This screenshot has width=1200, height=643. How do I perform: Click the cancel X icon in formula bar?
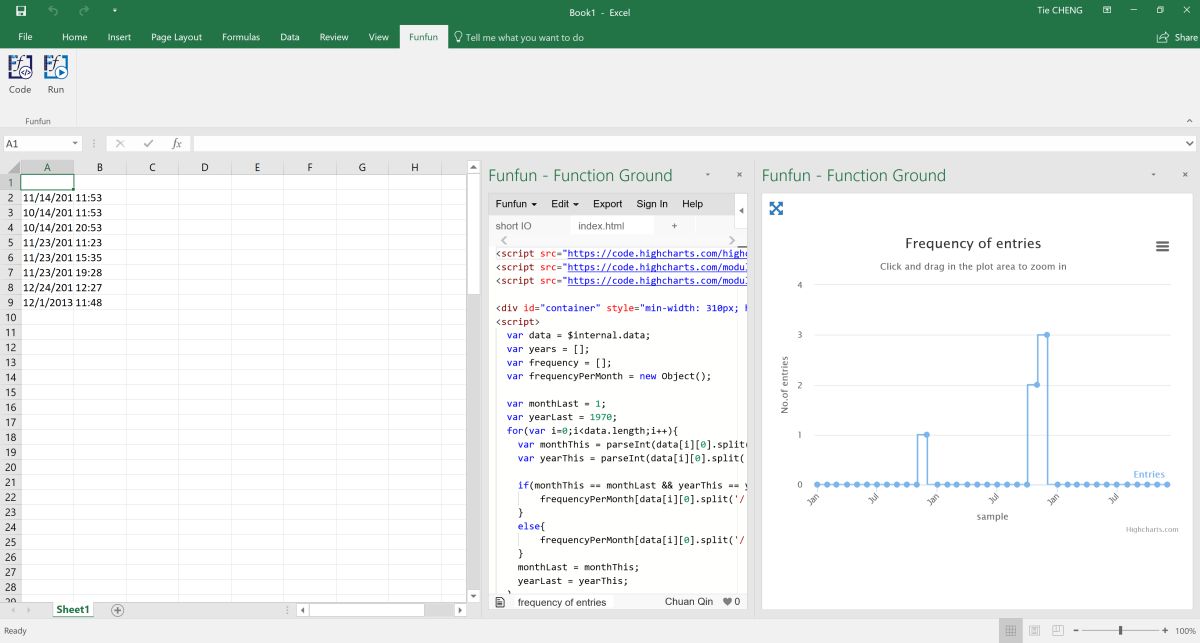pyautogui.click(x=120, y=144)
